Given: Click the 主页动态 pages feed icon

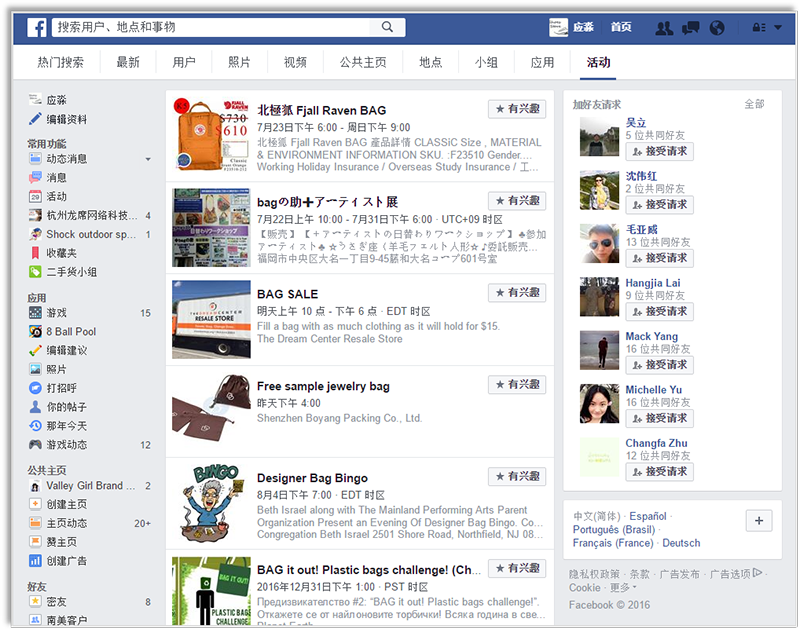Looking at the screenshot, I should click(x=35, y=523).
